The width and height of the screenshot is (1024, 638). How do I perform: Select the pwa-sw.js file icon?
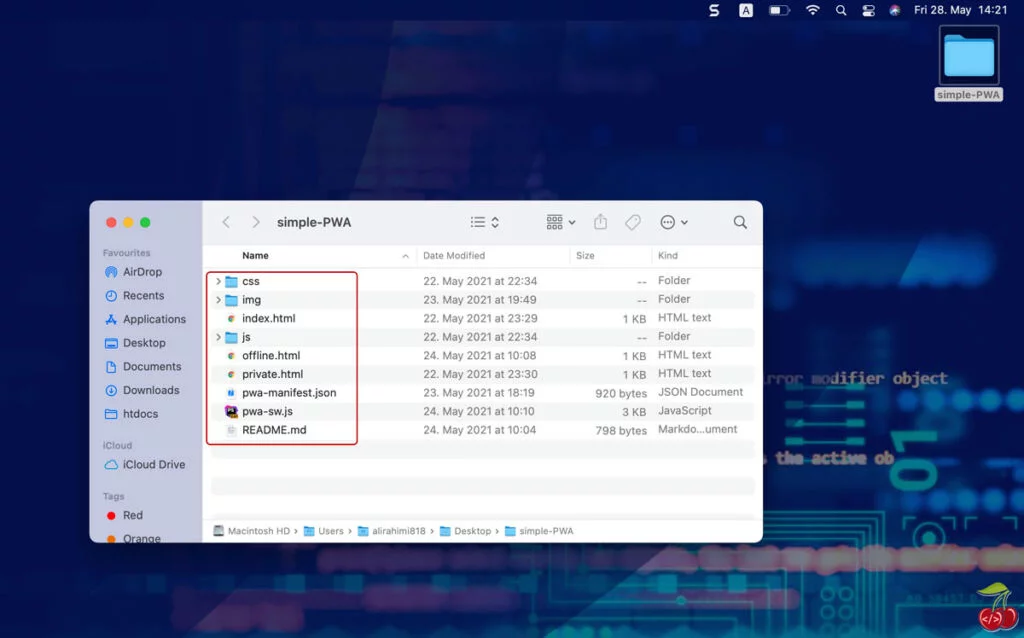(x=231, y=411)
